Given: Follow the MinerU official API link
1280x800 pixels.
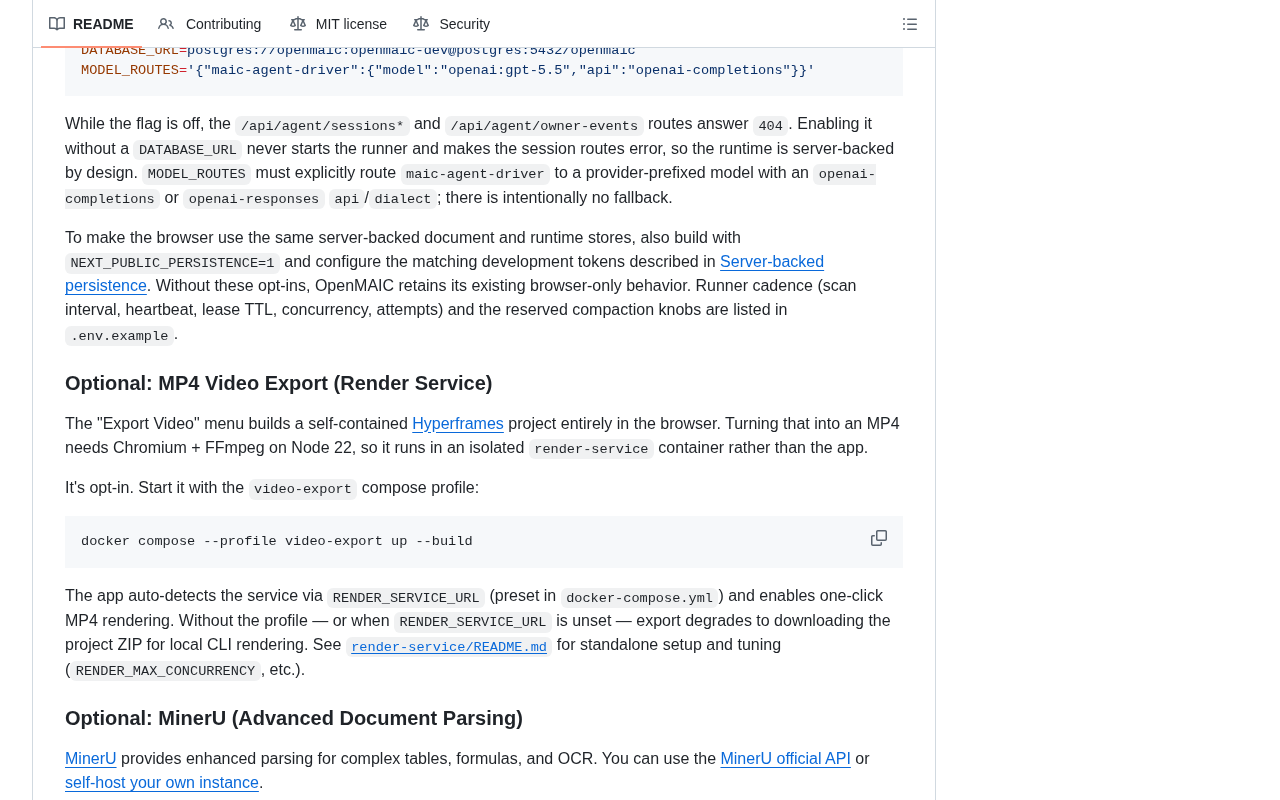Looking at the screenshot, I should click(785, 759).
